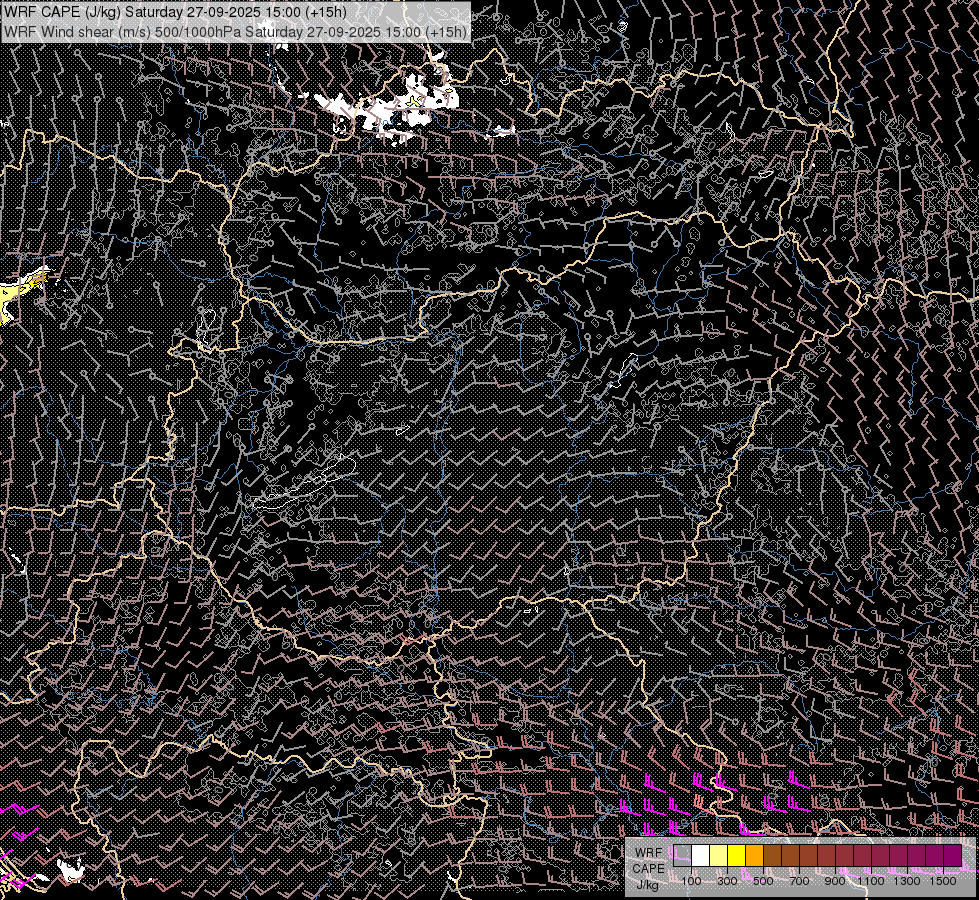Click the 100 label in CAPE legend
Viewport: 979px width, 900px height.
[691, 881]
